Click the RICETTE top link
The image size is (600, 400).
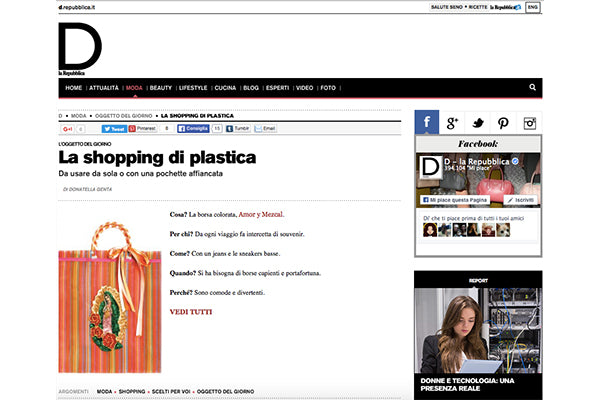pyautogui.click(x=478, y=7)
